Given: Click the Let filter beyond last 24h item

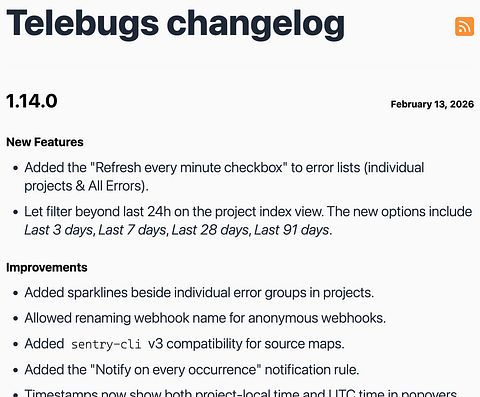Looking at the screenshot, I should (248, 221).
